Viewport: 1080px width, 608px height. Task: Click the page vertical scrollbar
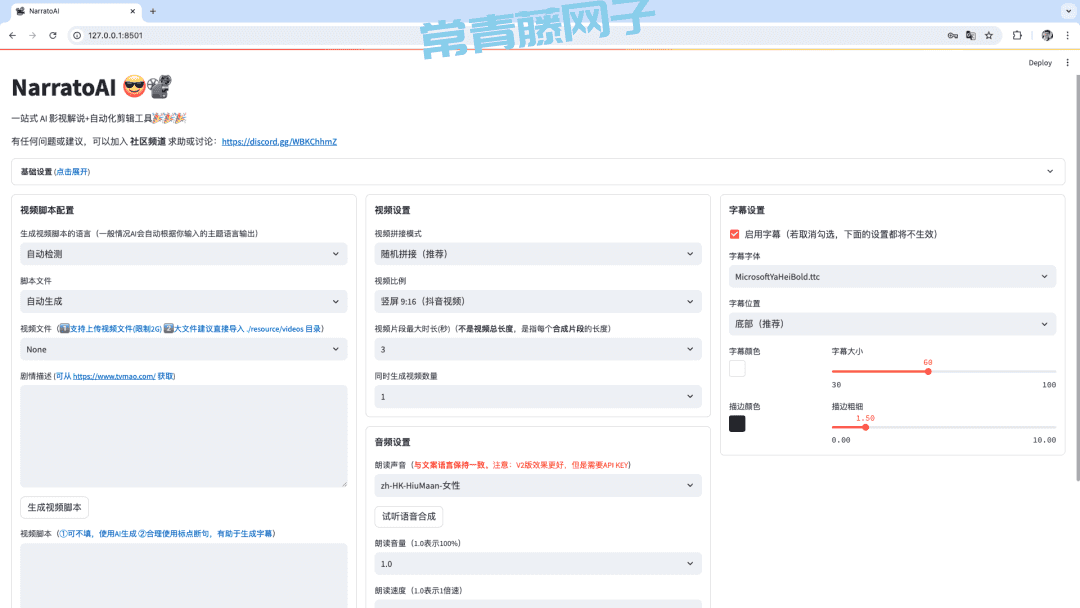pos(1077,275)
